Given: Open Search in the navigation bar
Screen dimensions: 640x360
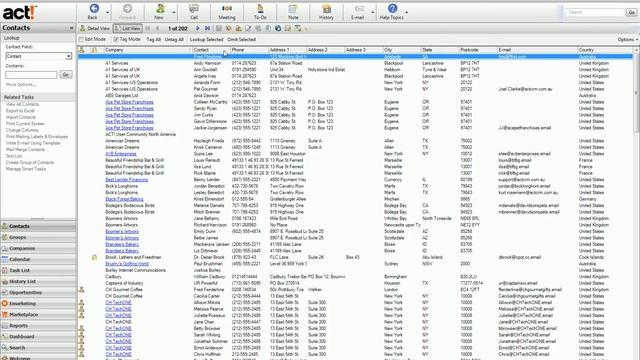Looking at the screenshot, I should tap(38, 347).
